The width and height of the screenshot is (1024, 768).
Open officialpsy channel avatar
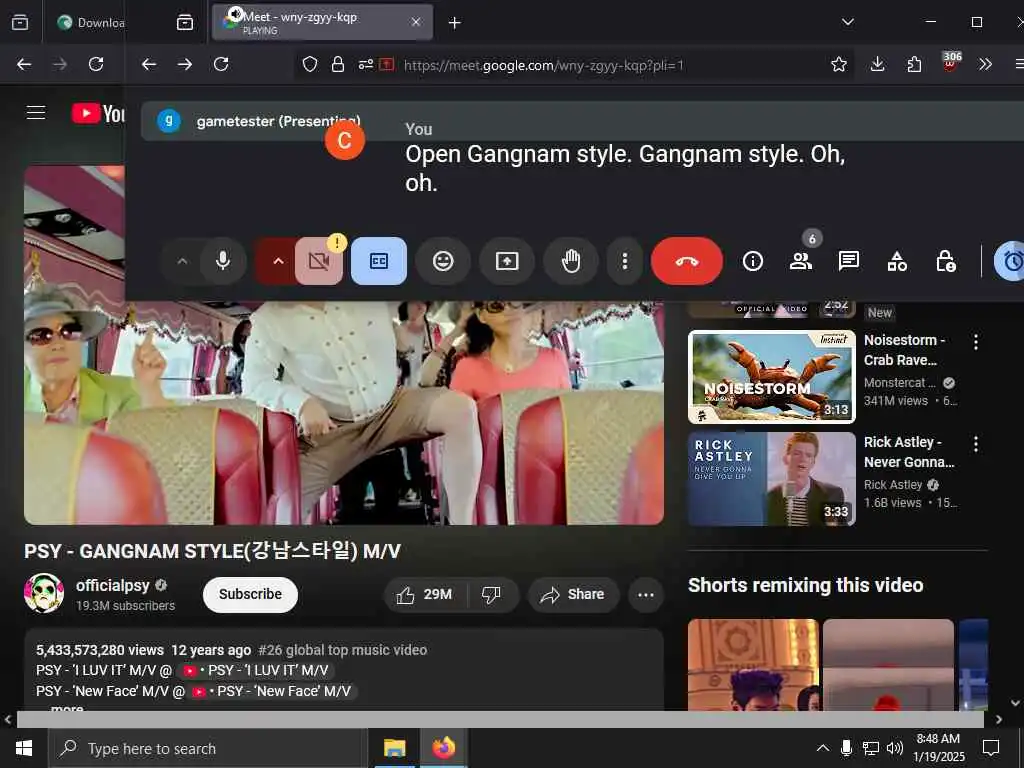[x=44, y=594]
